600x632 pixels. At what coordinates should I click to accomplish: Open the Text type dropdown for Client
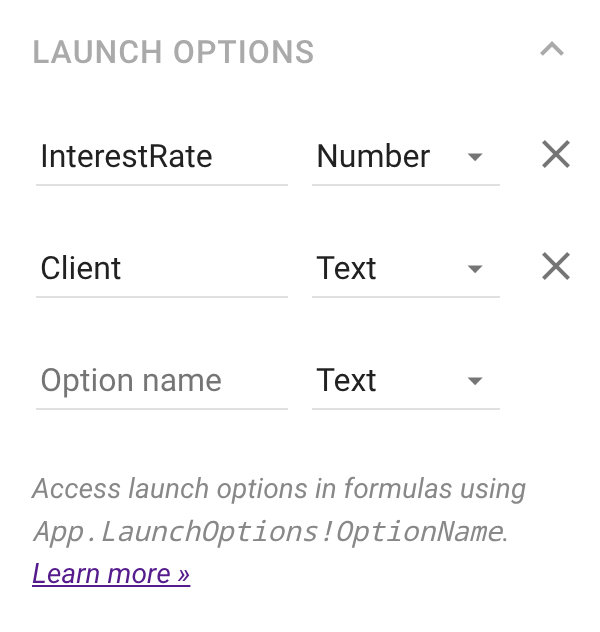coord(405,269)
